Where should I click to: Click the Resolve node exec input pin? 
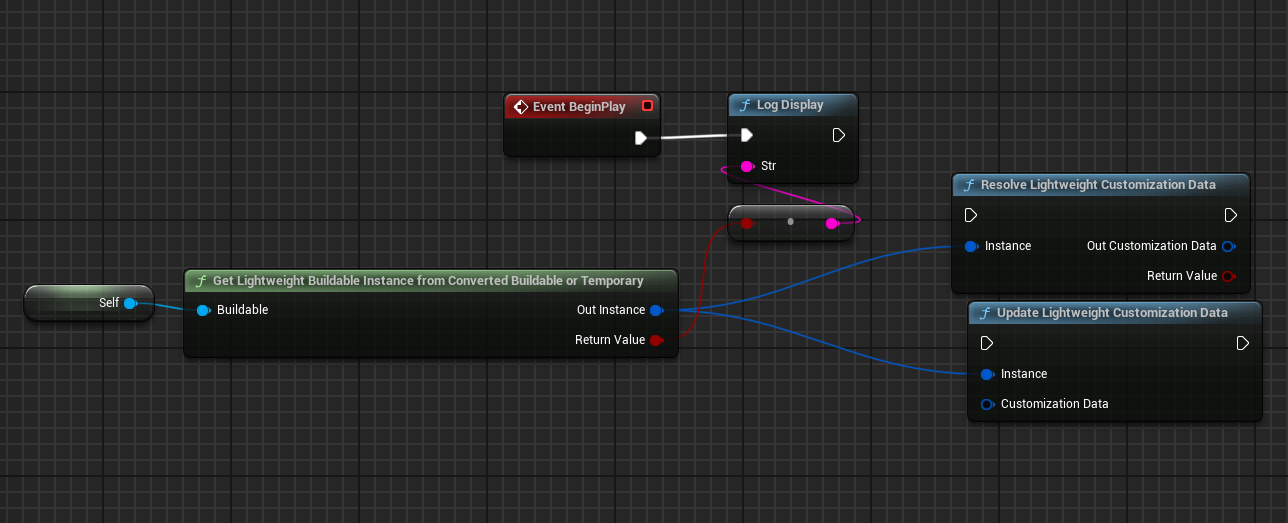pyautogui.click(x=971, y=215)
